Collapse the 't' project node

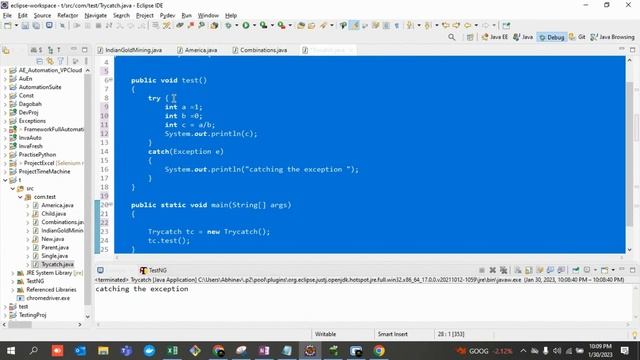pos(5,180)
